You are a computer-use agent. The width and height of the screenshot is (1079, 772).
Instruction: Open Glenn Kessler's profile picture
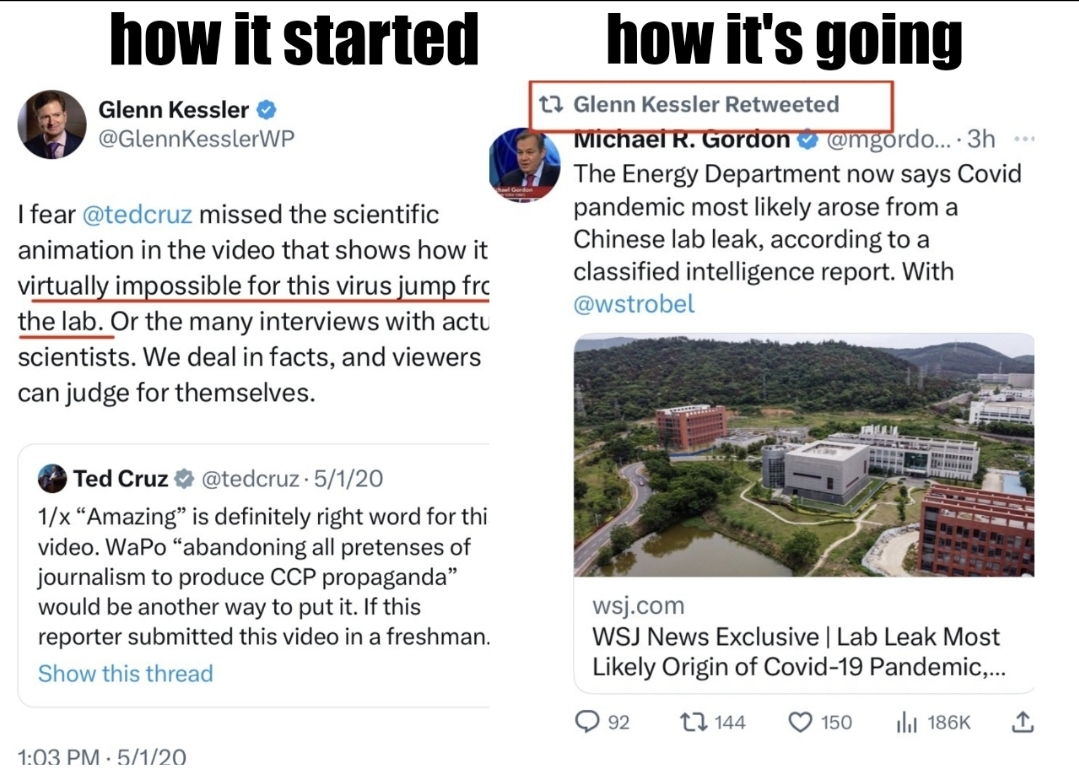[51, 124]
